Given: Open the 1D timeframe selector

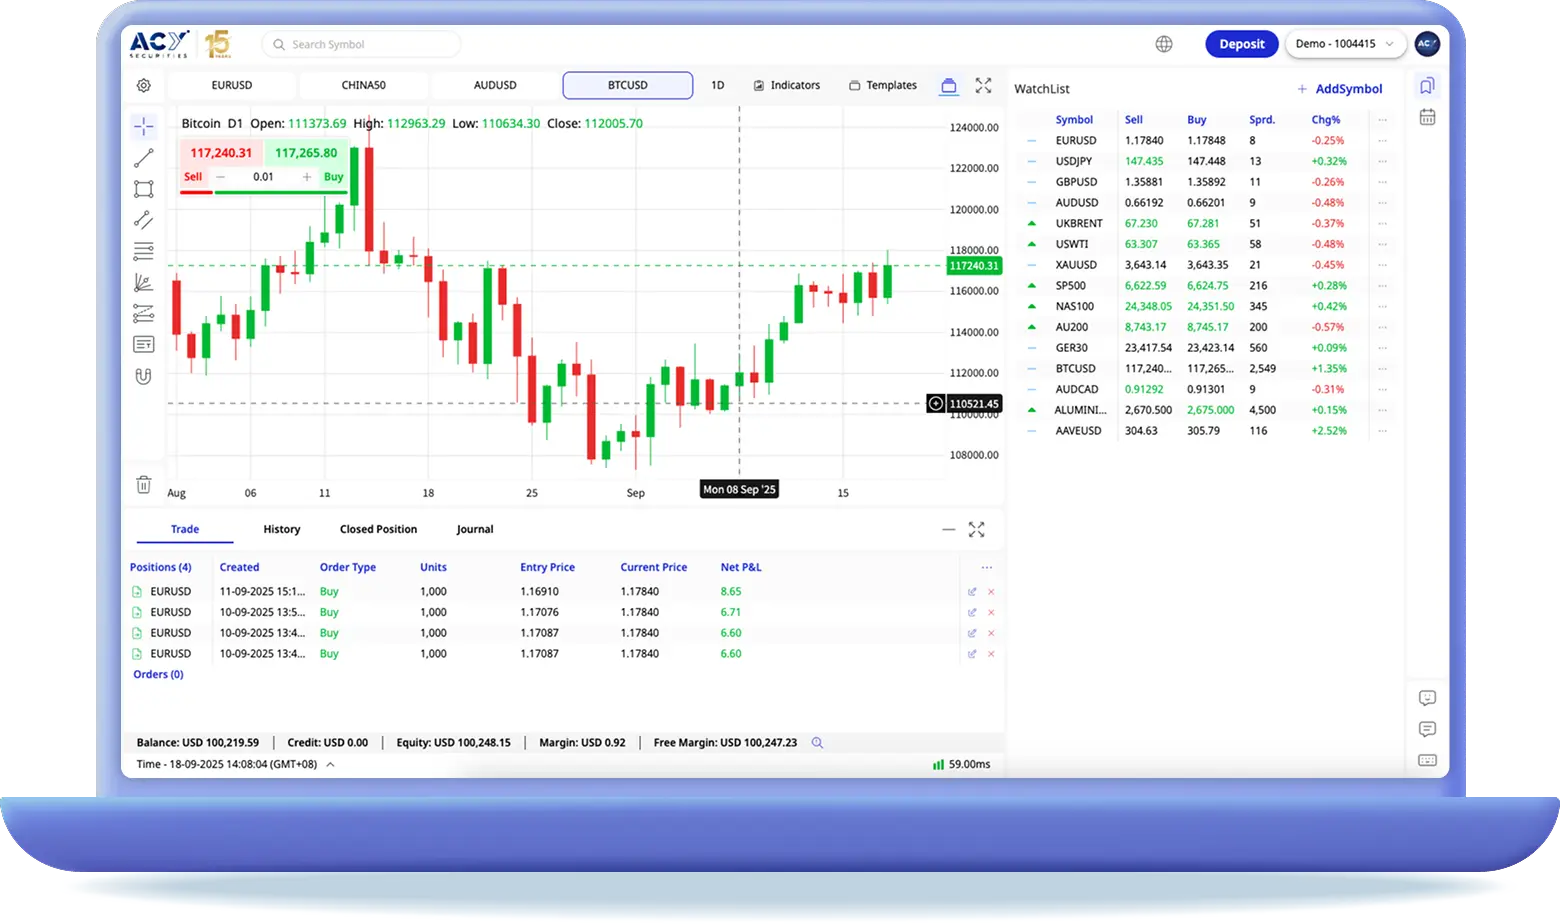Looking at the screenshot, I should (717, 86).
